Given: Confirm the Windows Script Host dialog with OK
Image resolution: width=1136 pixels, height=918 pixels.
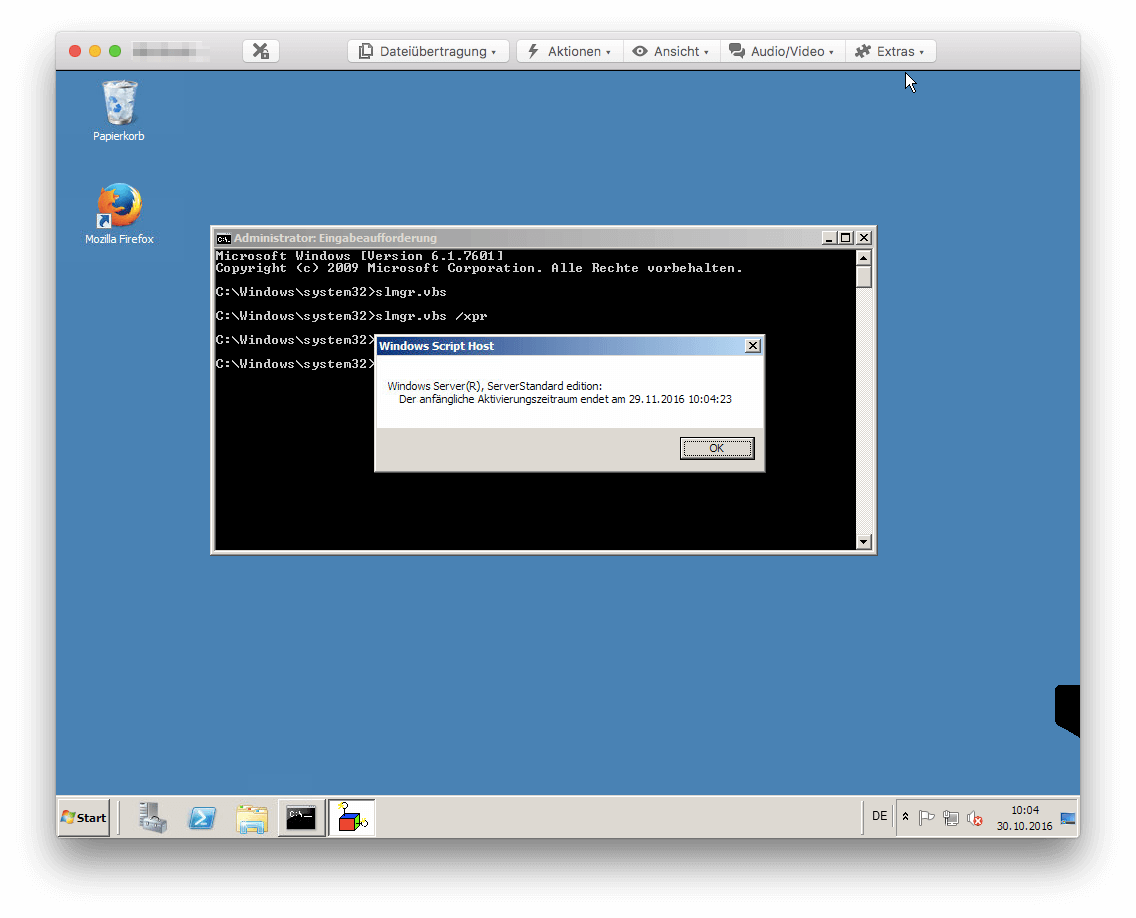Looking at the screenshot, I should [717, 448].
